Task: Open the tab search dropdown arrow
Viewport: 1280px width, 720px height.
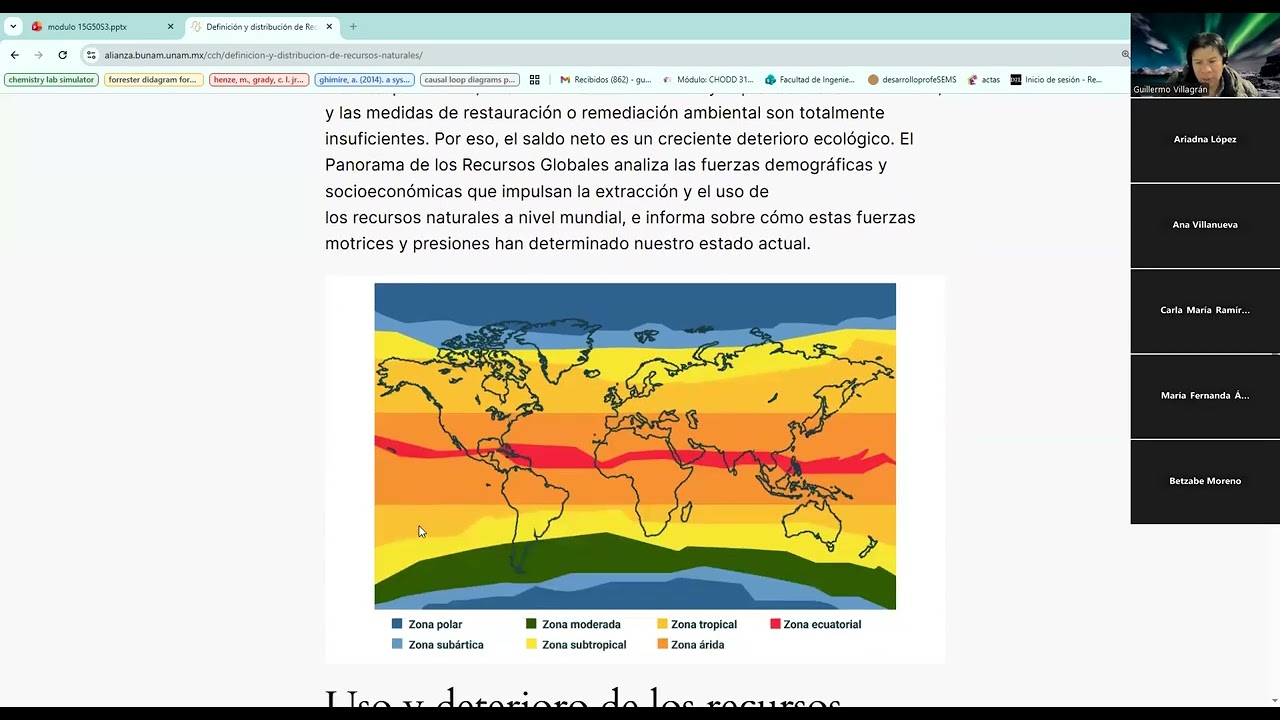Action: 13,27
